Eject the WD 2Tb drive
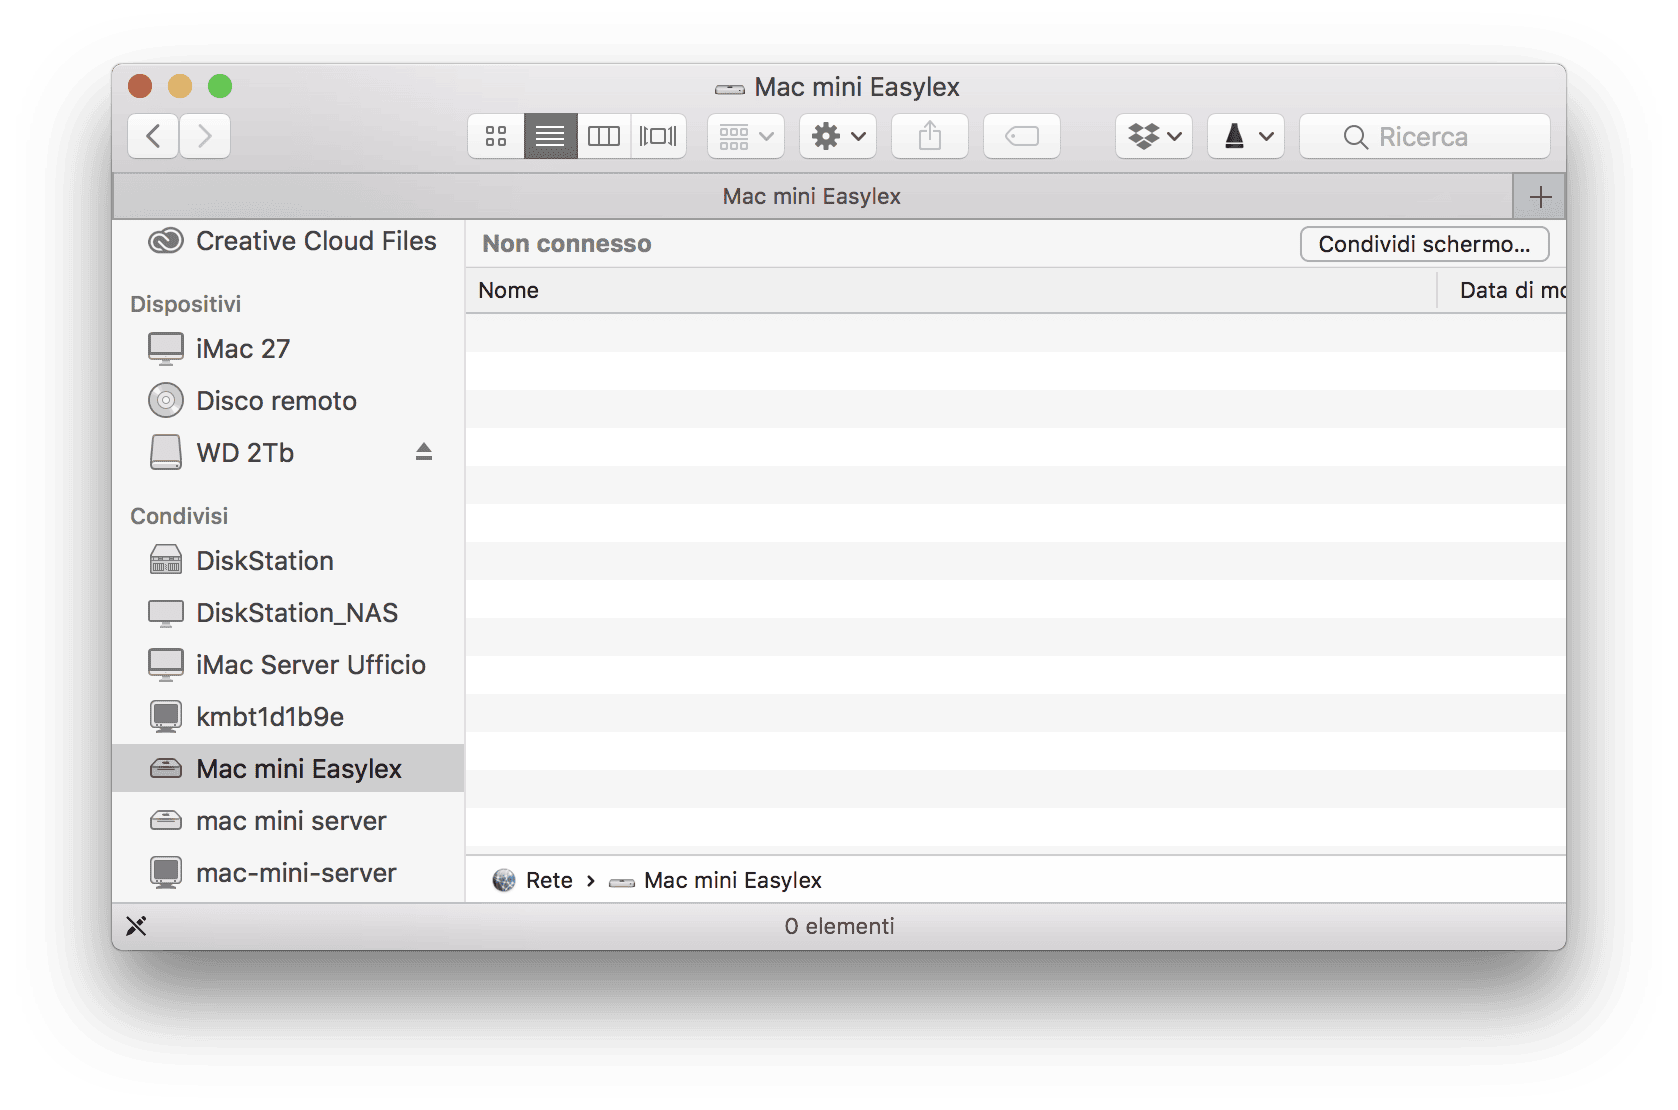This screenshot has width=1678, height=1110. click(x=424, y=452)
